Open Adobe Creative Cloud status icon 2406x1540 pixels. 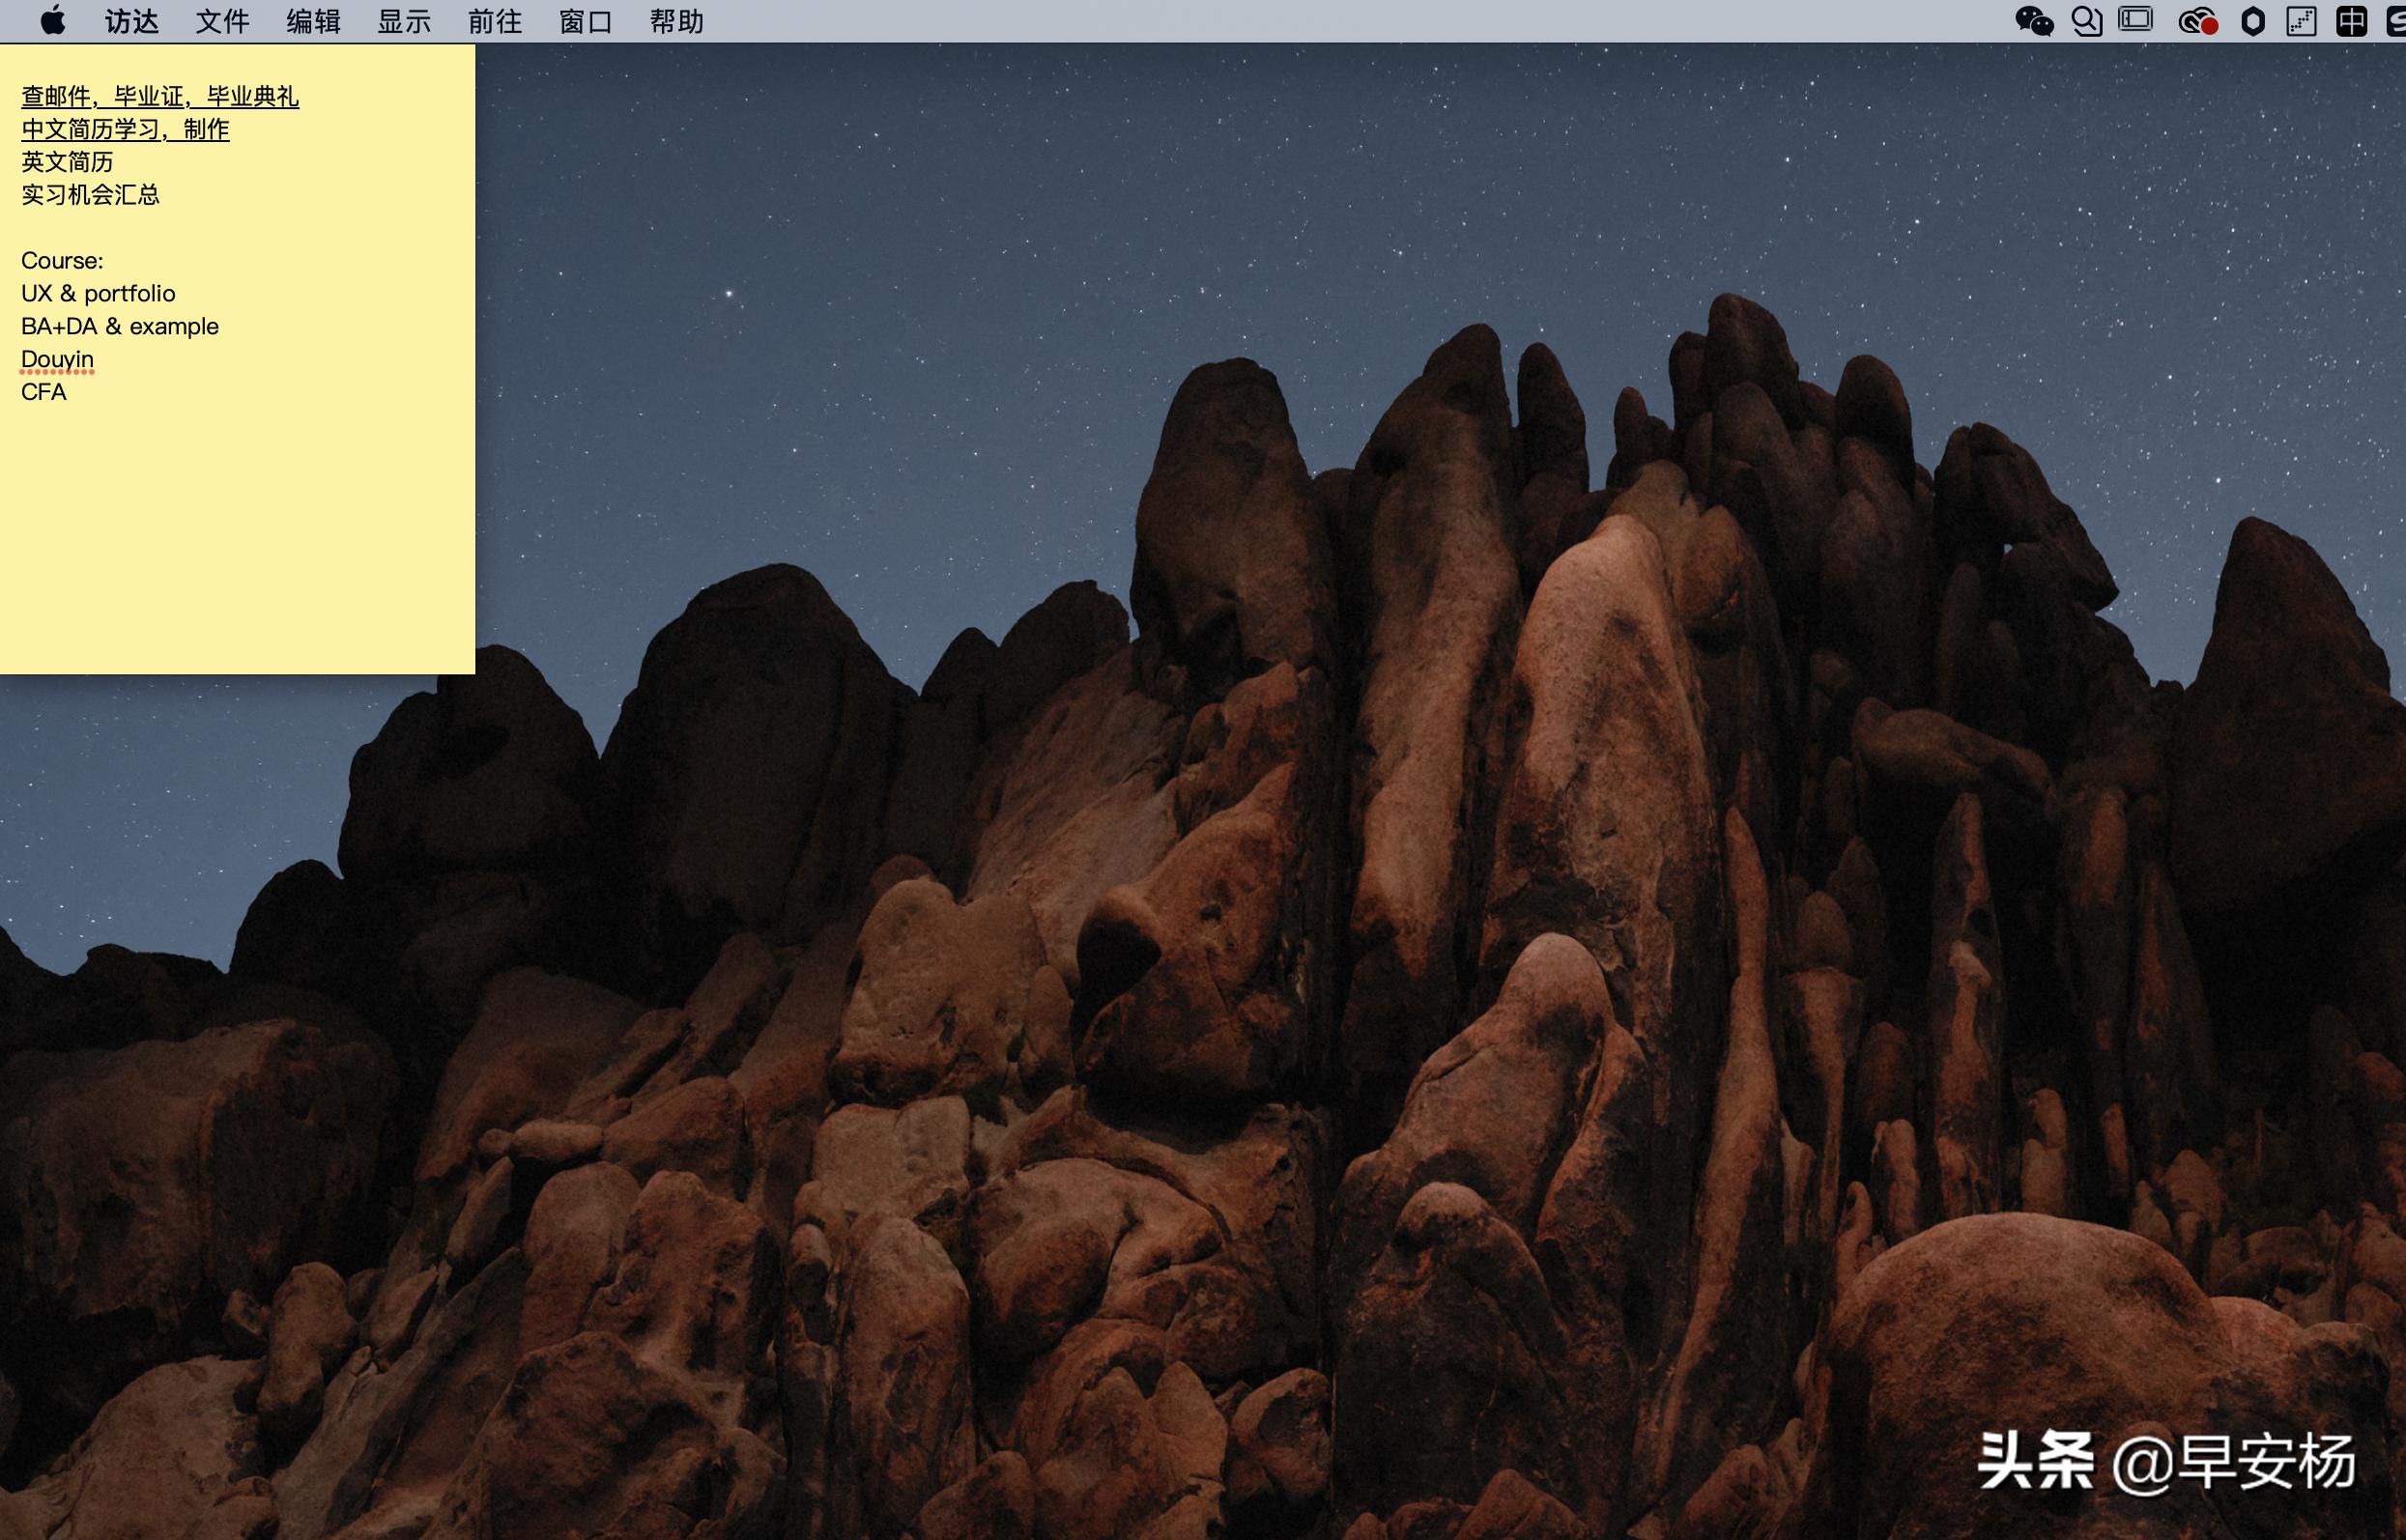(2197, 21)
